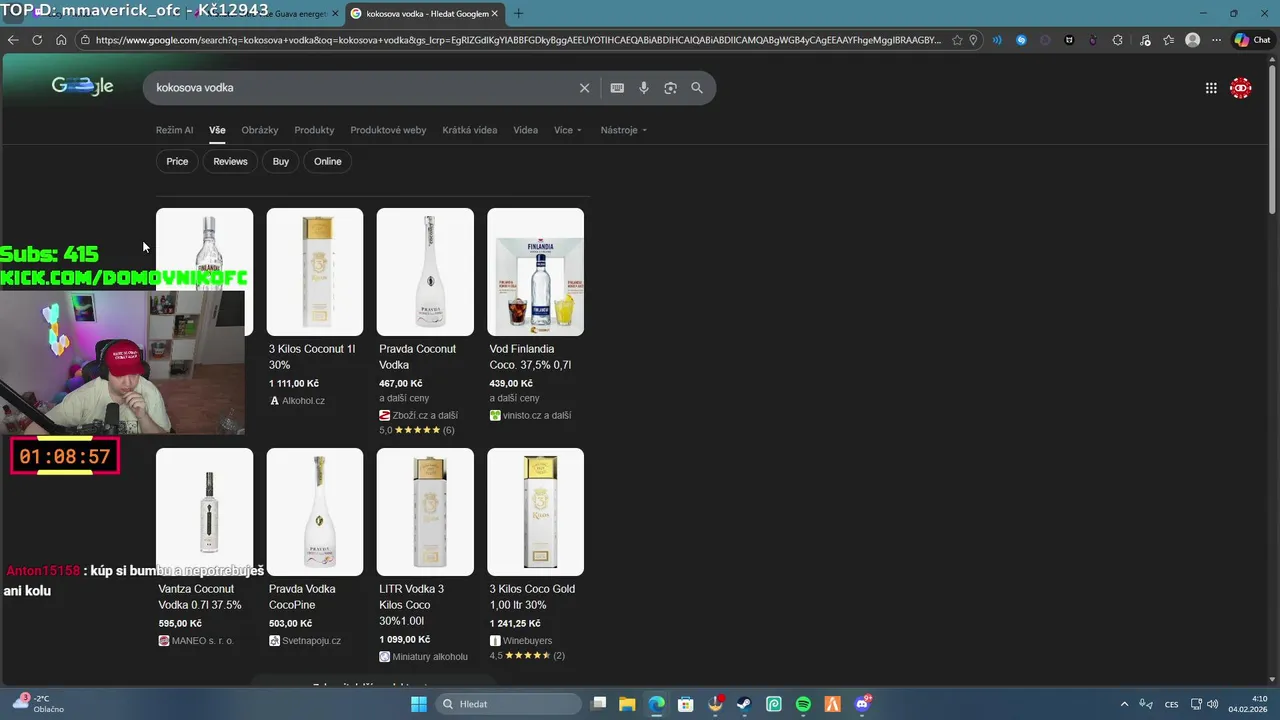Switch to the Krátká videa tab
The width and height of the screenshot is (1280, 720).
click(469, 130)
